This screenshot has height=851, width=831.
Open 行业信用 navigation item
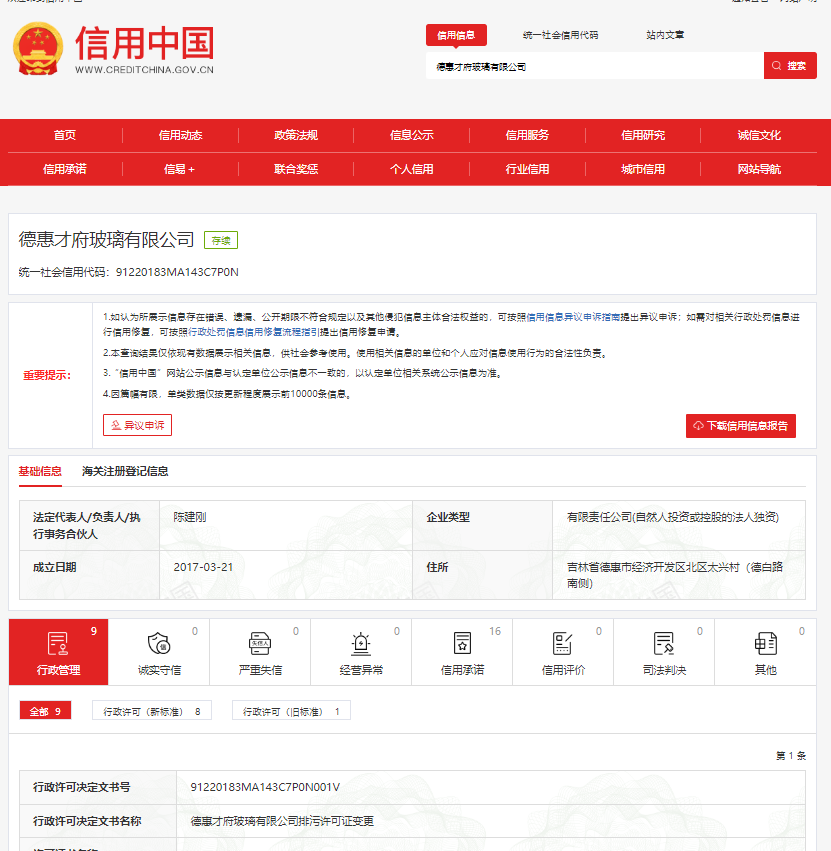[527, 169]
